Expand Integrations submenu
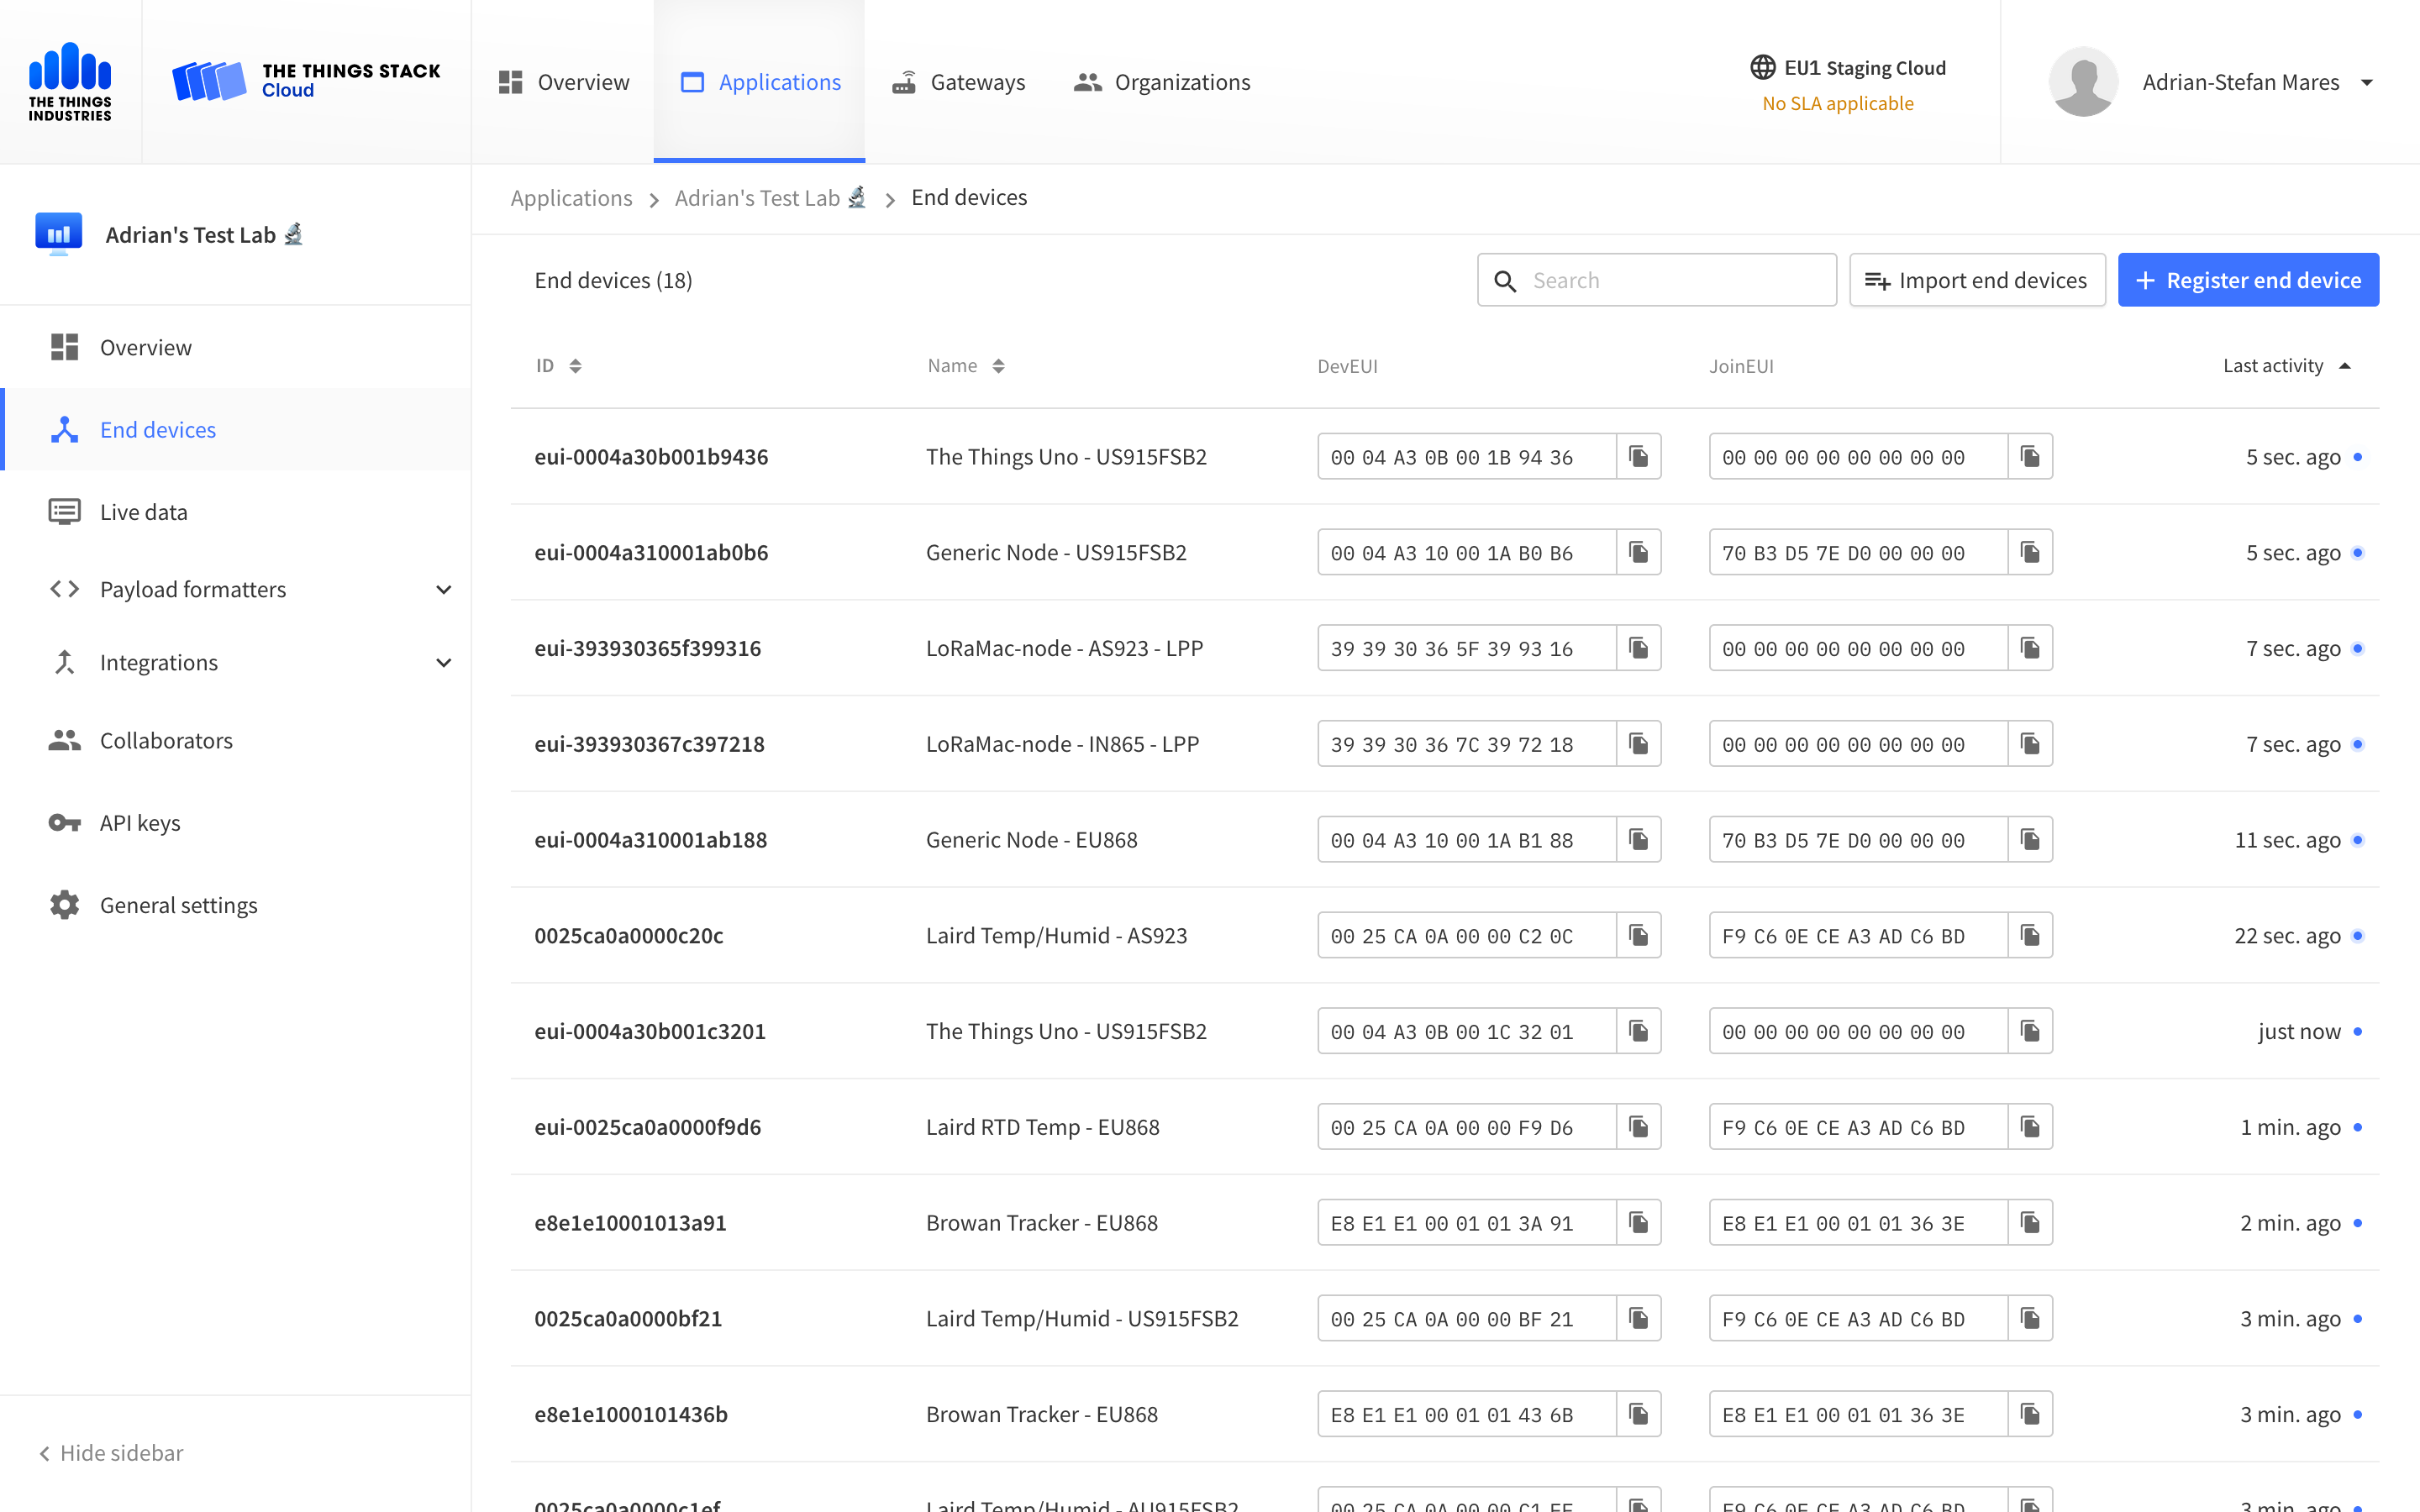Viewport: 2420px width, 1512px height. (x=444, y=663)
